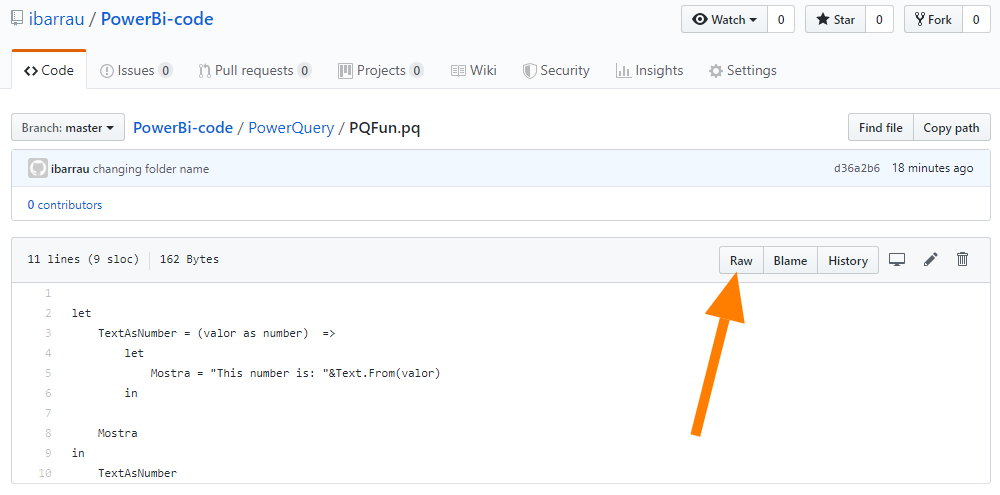Click line number 8 in the gutter

point(48,433)
